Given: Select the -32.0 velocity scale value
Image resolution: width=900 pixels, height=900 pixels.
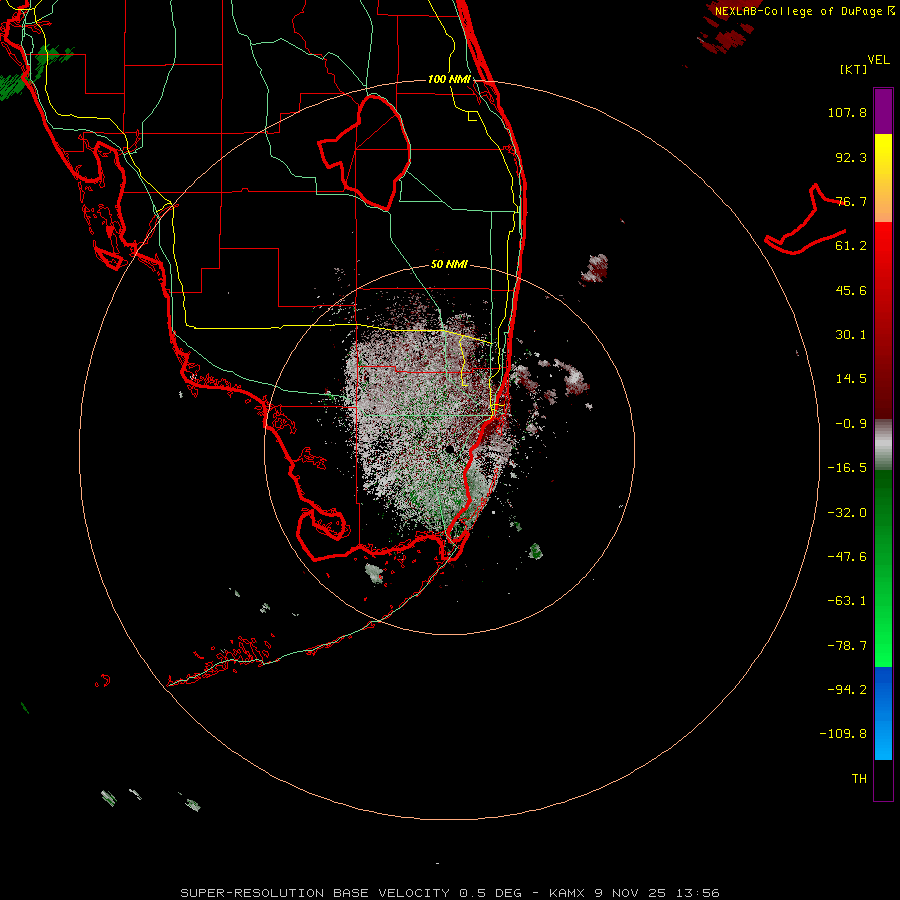Looking at the screenshot, I should (847, 513).
